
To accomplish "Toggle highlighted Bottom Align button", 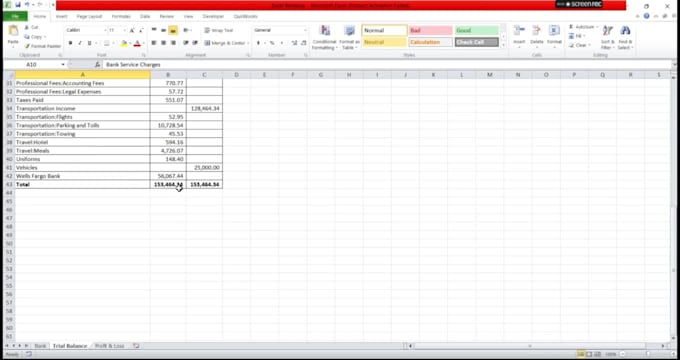I will coord(173,30).
